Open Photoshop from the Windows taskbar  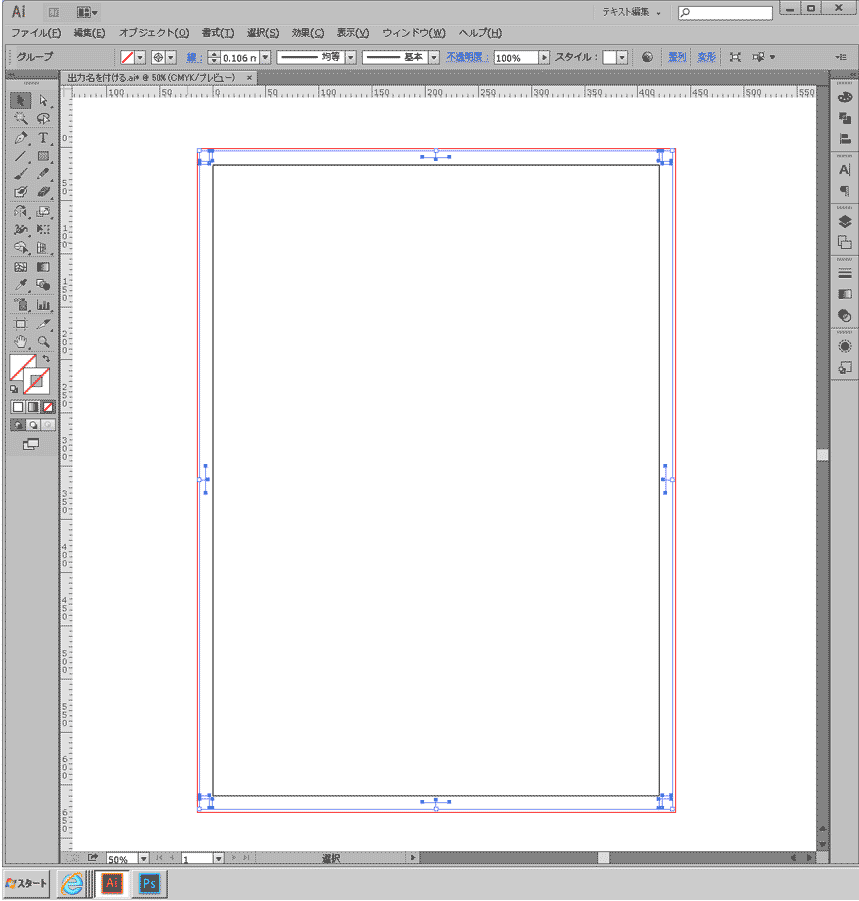[150, 884]
